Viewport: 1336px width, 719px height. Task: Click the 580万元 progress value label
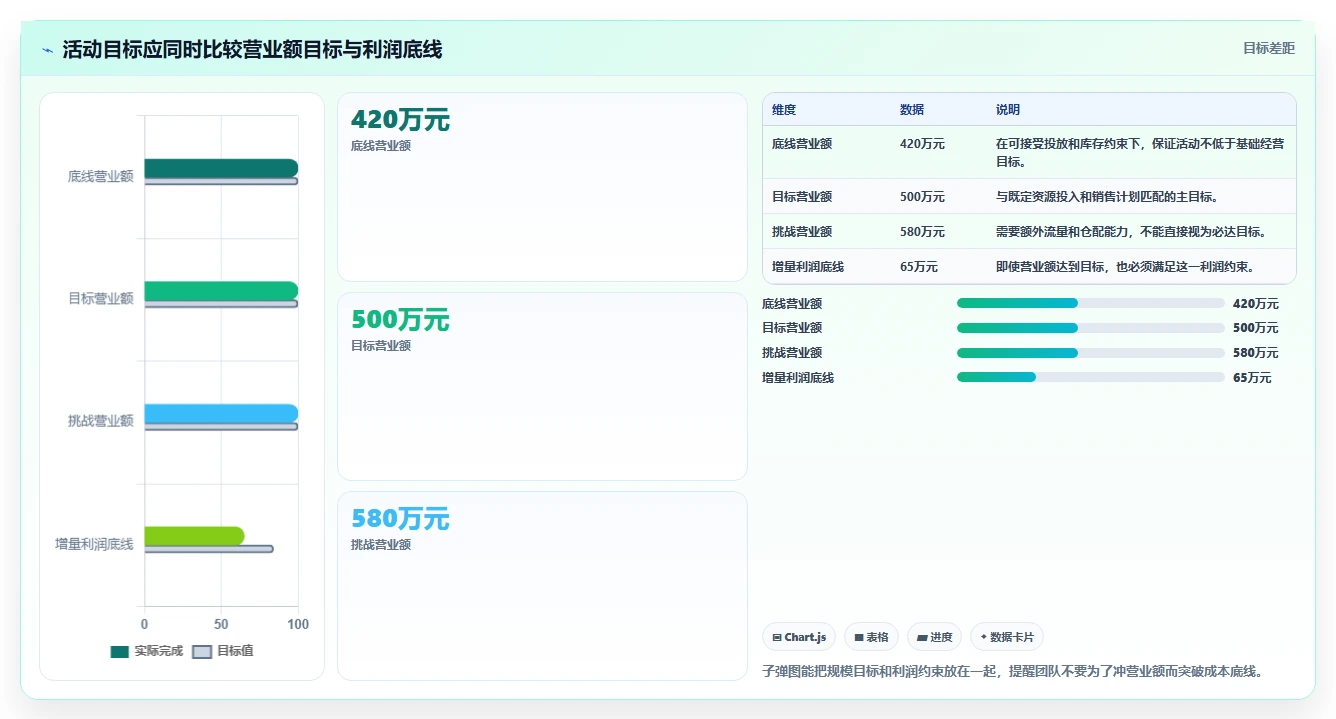point(1256,353)
